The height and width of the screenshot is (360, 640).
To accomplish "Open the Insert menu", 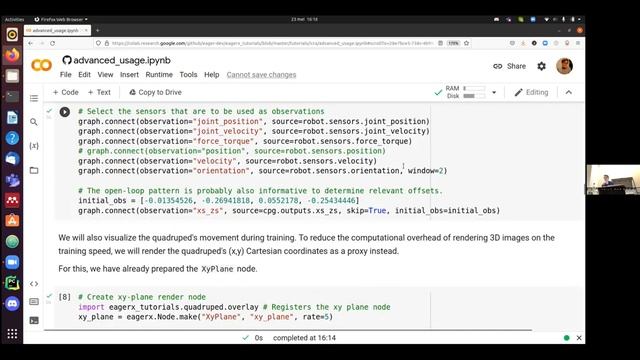I will click(129, 75).
